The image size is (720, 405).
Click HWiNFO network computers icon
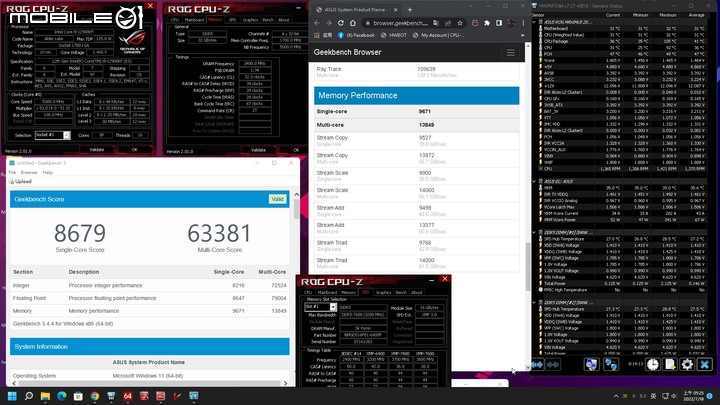611,365
